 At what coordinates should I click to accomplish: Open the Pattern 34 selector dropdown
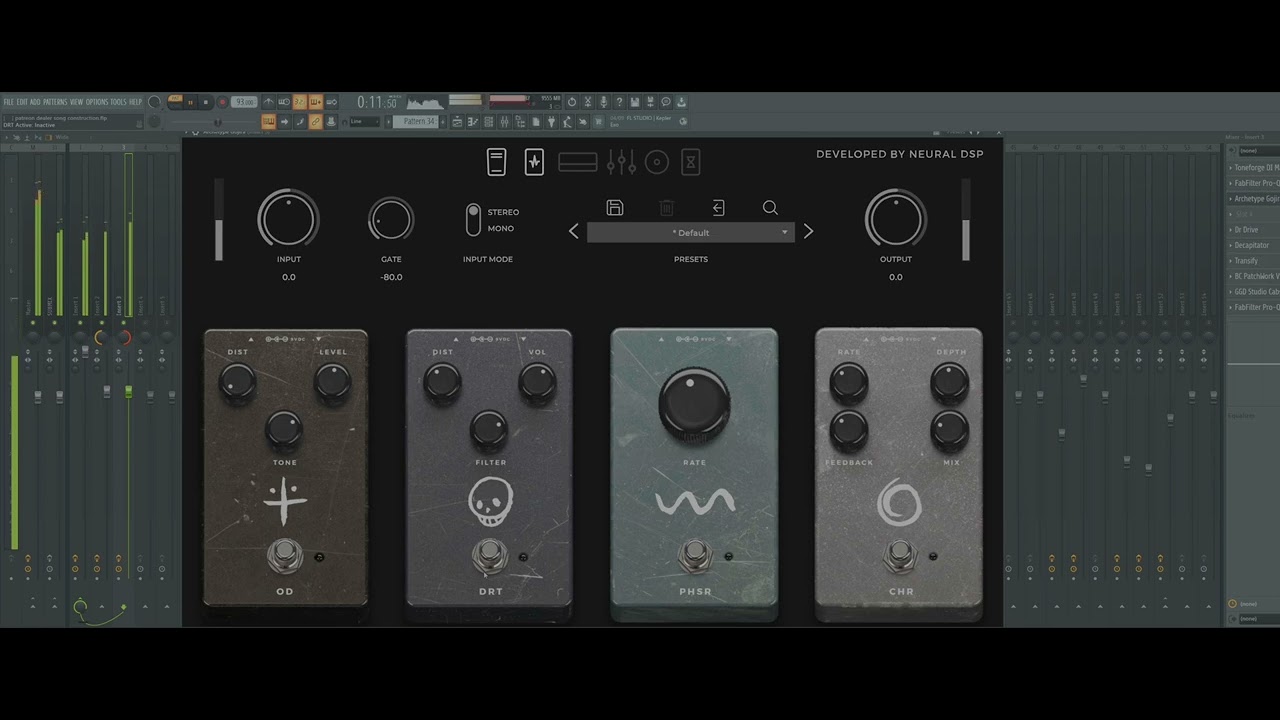416,122
